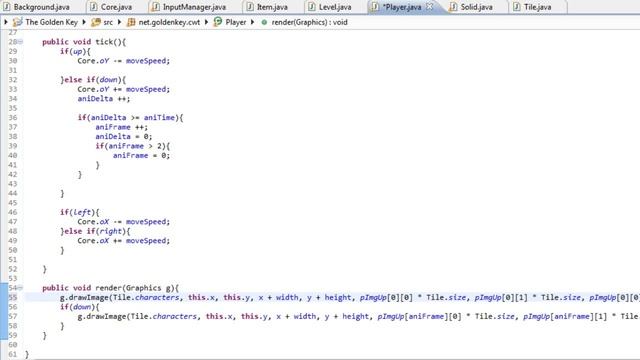640x360 pixels.
Task: Click 'Core.oY += moveSpeed;' on line 33
Action: point(124,89)
